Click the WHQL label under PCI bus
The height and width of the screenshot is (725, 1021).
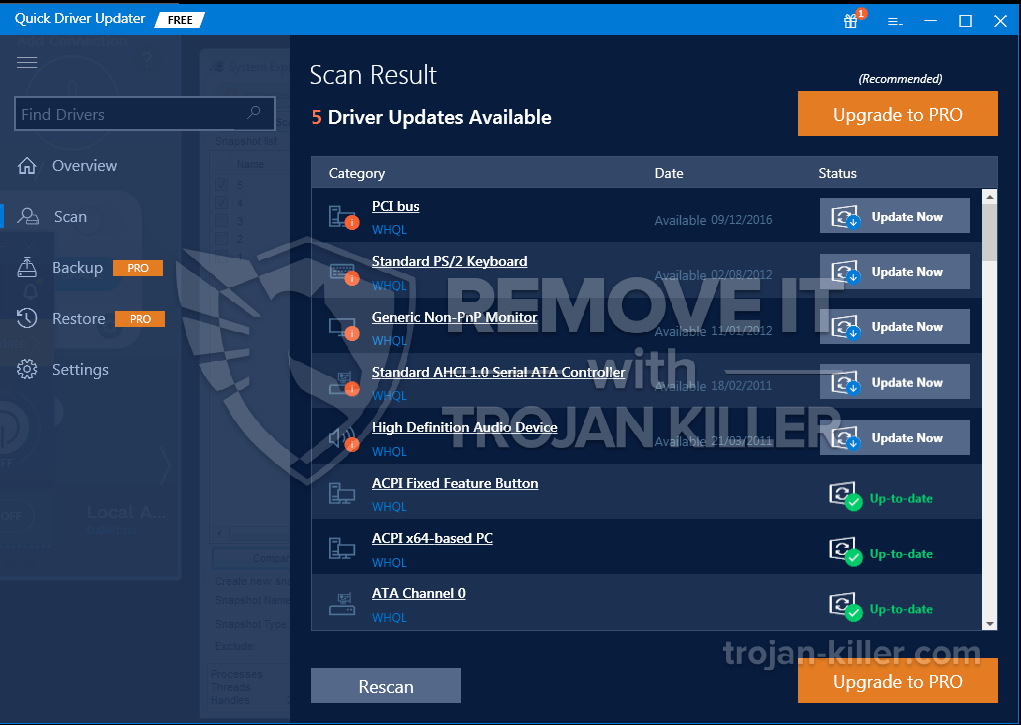(x=389, y=230)
